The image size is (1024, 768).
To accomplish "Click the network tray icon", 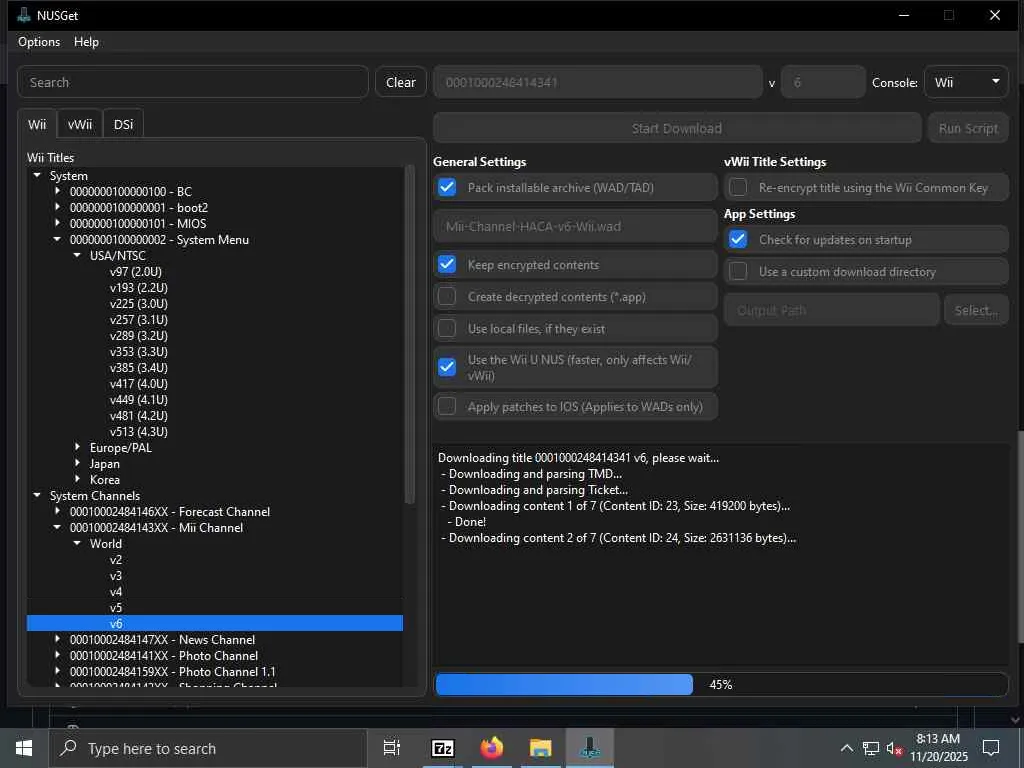I will tap(871, 748).
